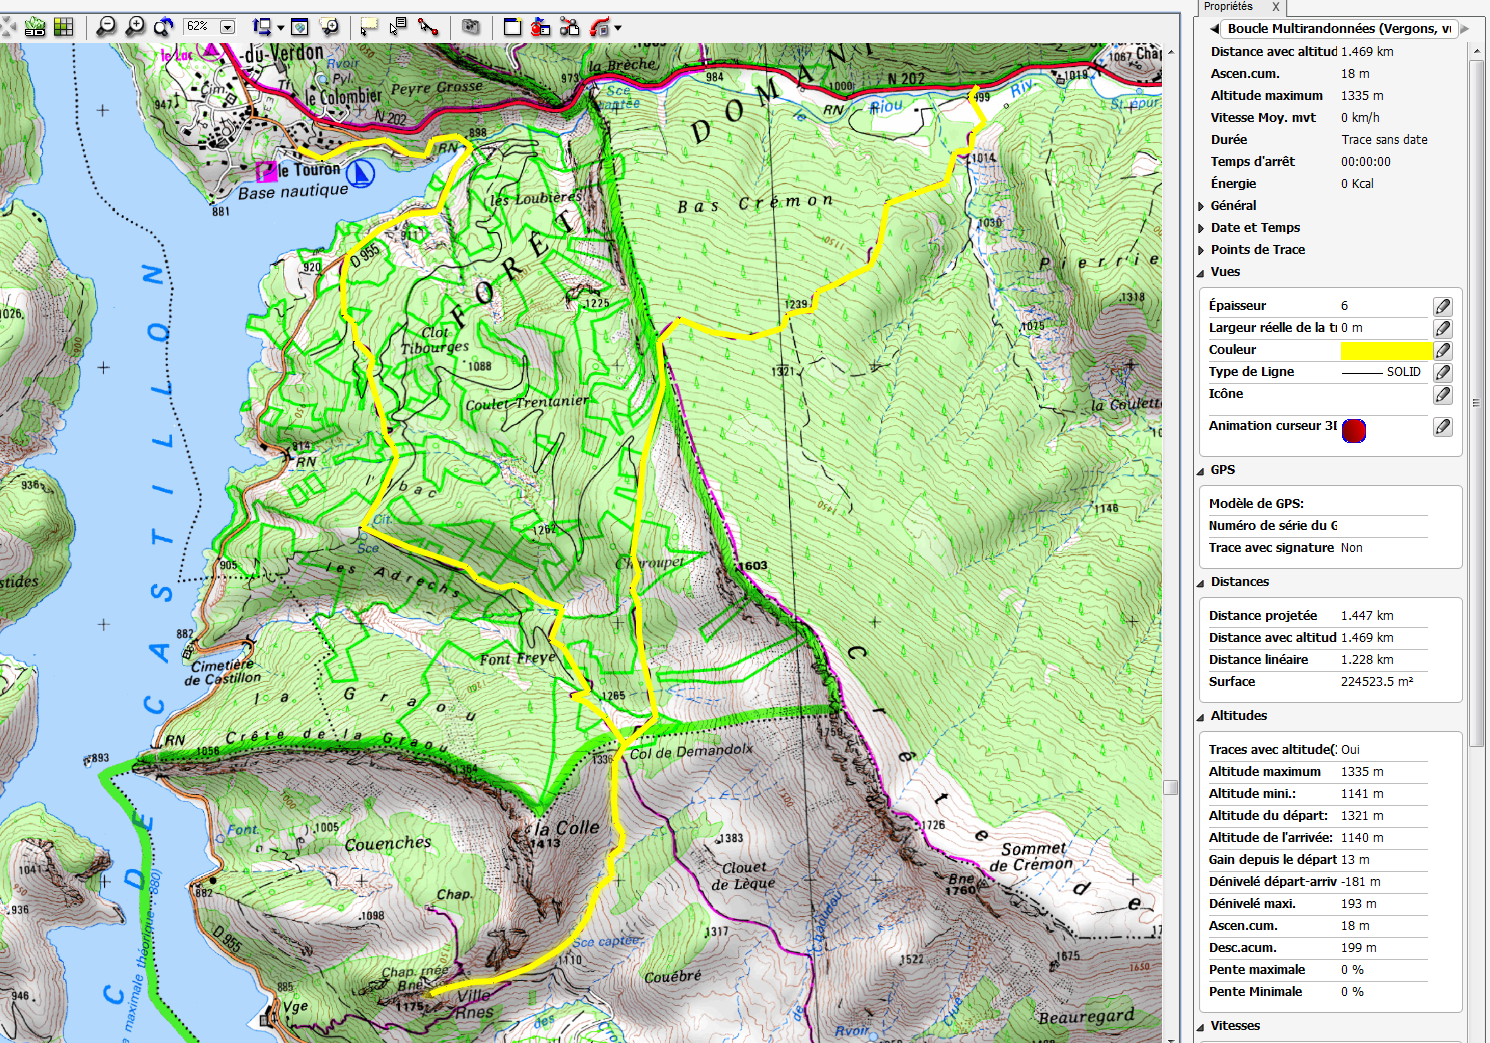Go to next track using right arrow

(1466, 29)
